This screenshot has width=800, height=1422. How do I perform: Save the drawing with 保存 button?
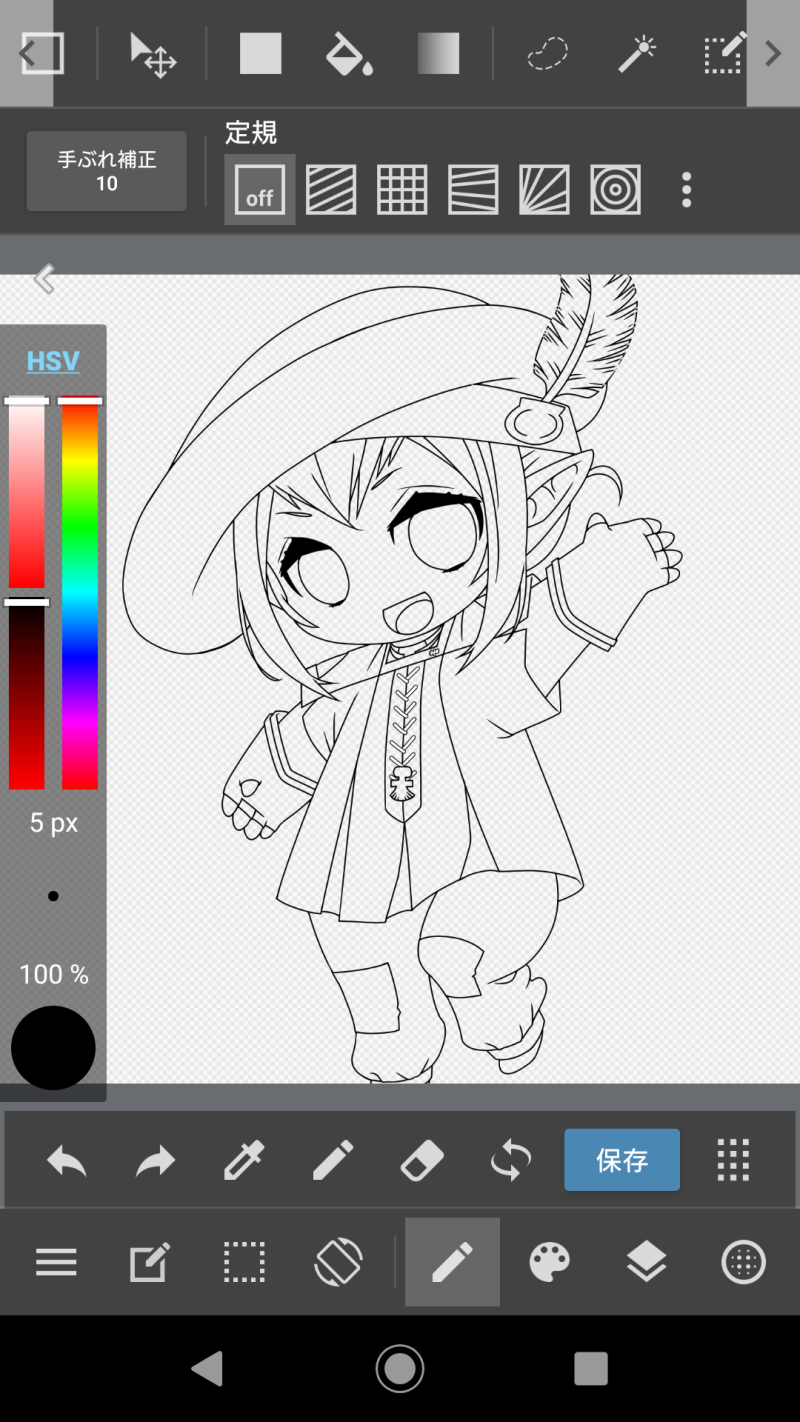[622, 1160]
